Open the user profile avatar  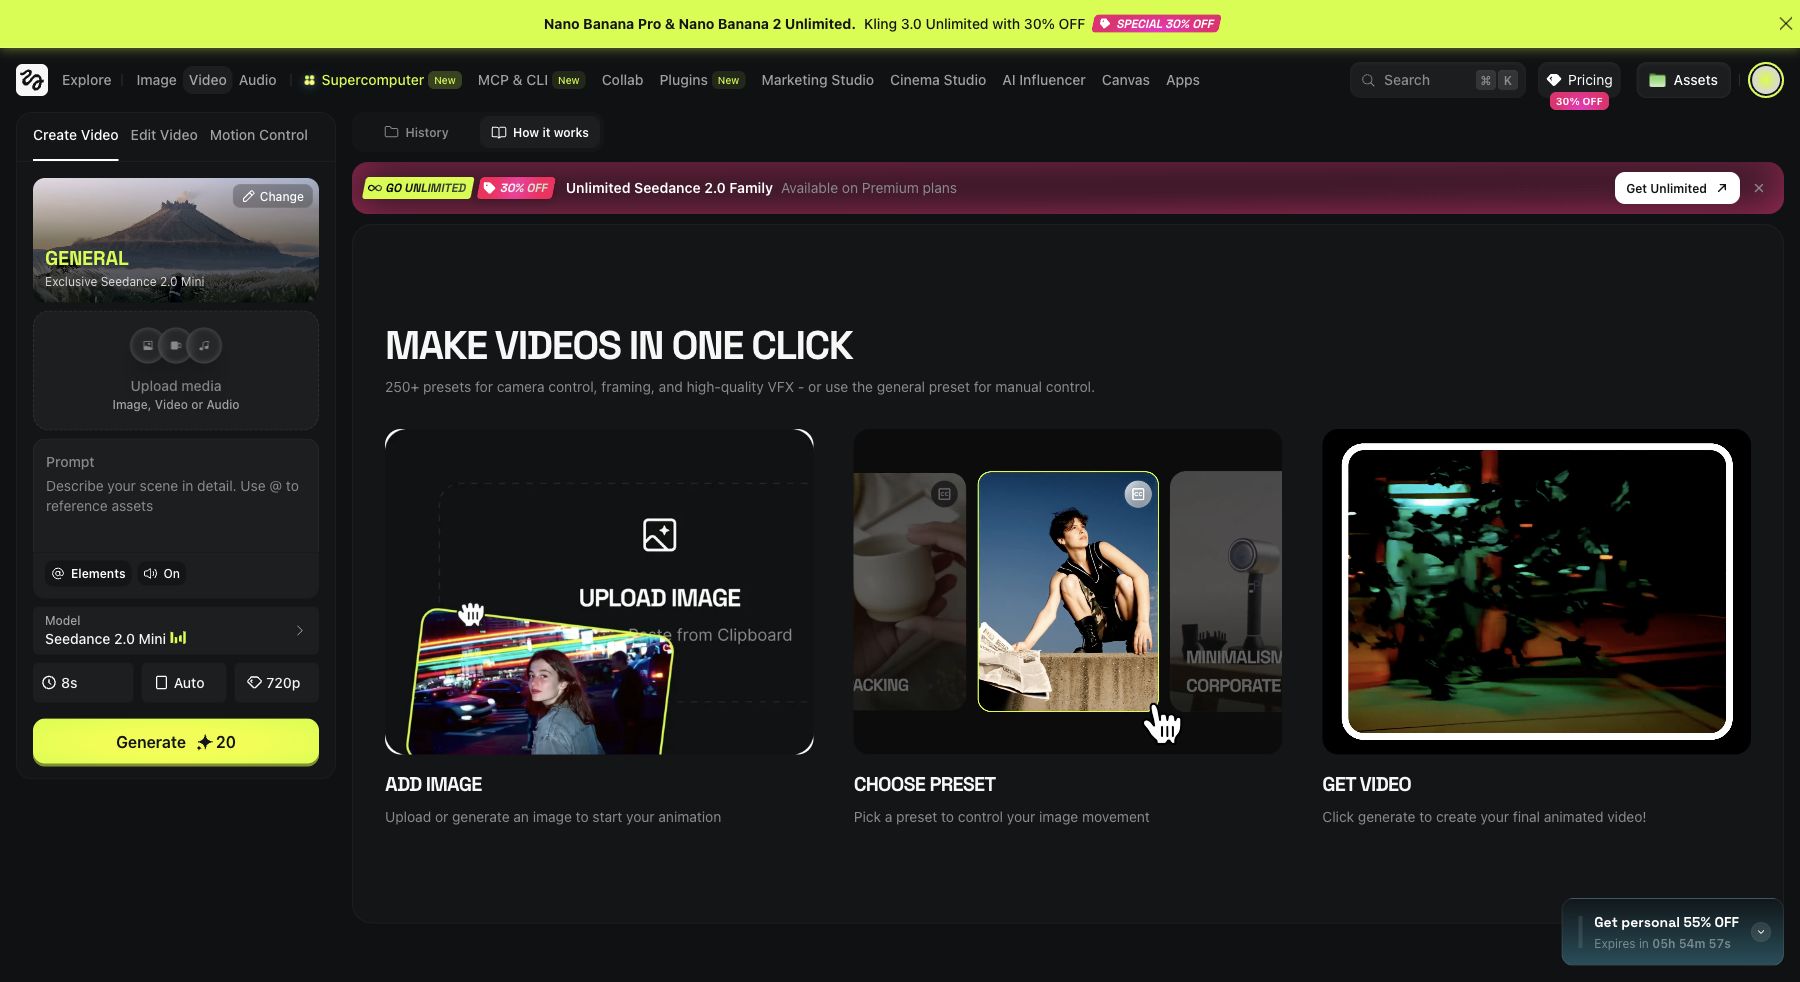[1765, 80]
